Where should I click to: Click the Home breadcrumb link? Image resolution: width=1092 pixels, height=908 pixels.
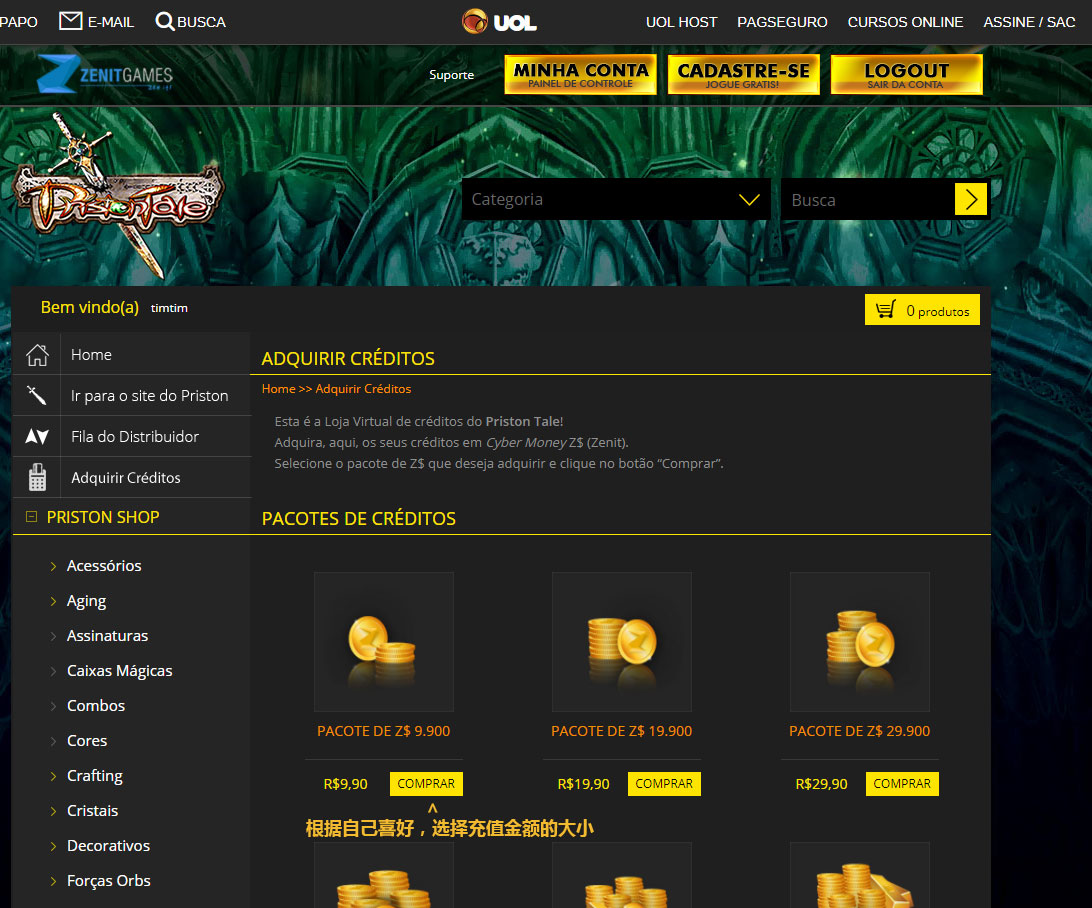[279, 389]
